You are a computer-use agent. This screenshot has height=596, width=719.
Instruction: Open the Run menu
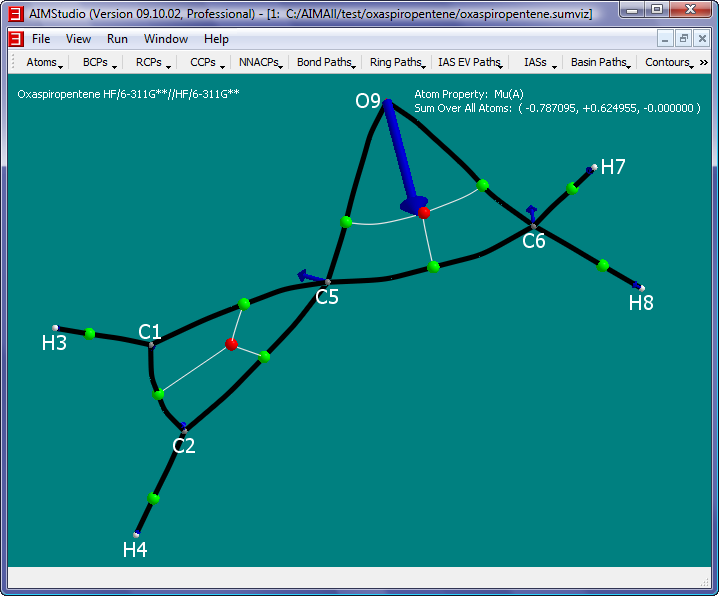117,39
